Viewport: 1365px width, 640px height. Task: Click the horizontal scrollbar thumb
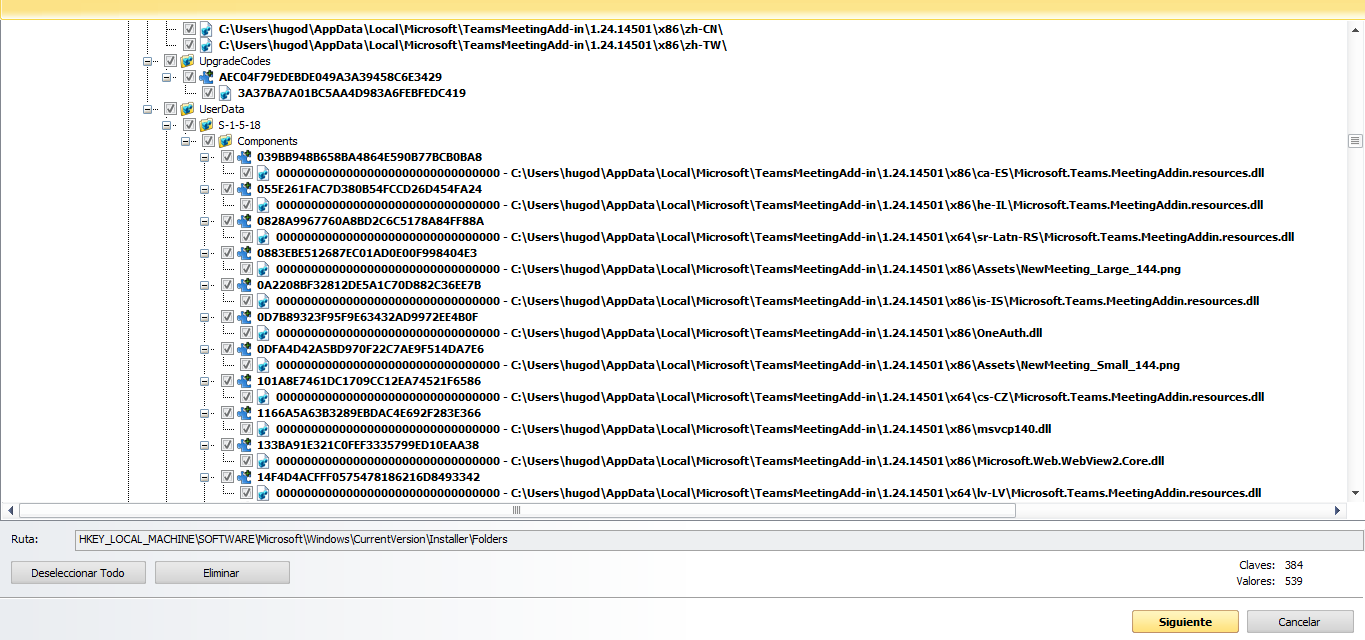click(516, 510)
